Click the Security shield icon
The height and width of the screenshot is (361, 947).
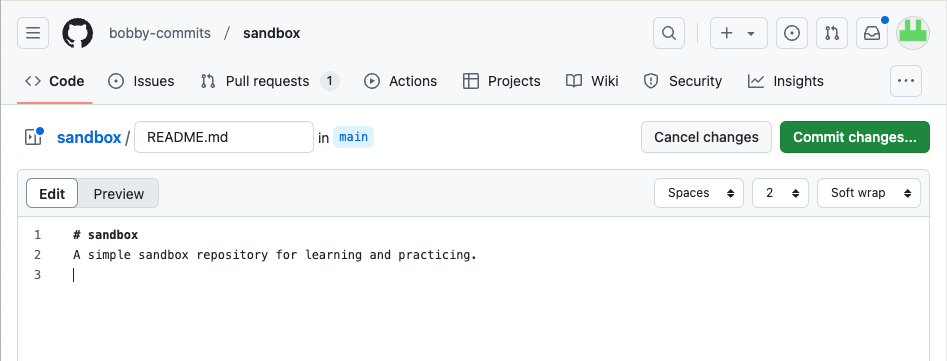point(651,81)
